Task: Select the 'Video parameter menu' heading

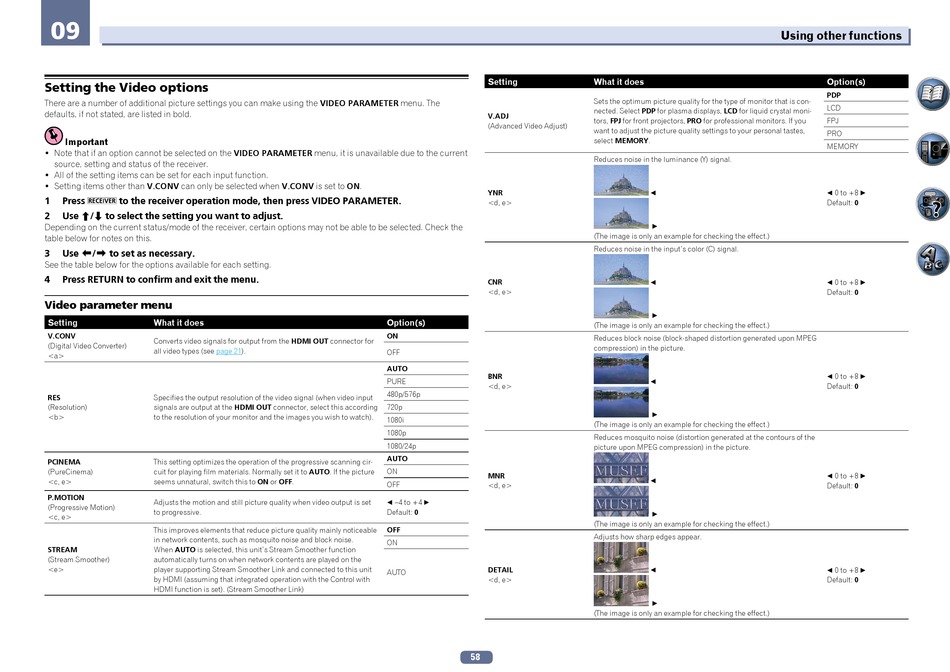Action: pyautogui.click(x=108, y=305)
